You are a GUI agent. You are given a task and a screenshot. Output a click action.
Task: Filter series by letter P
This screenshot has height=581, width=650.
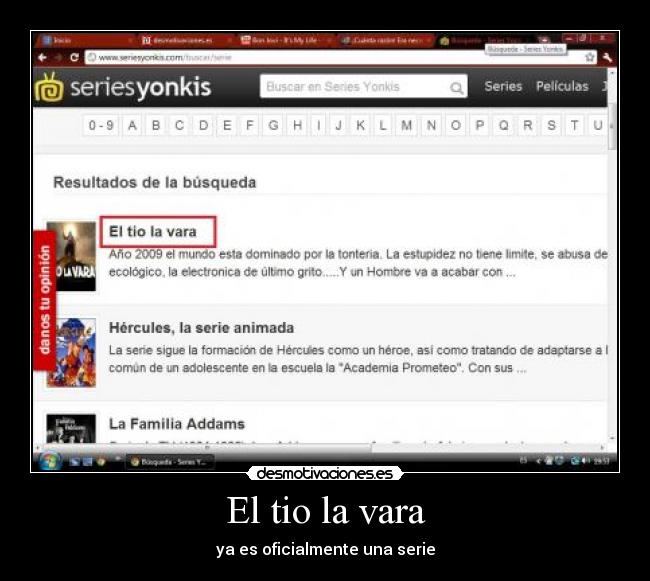[480, 125]
